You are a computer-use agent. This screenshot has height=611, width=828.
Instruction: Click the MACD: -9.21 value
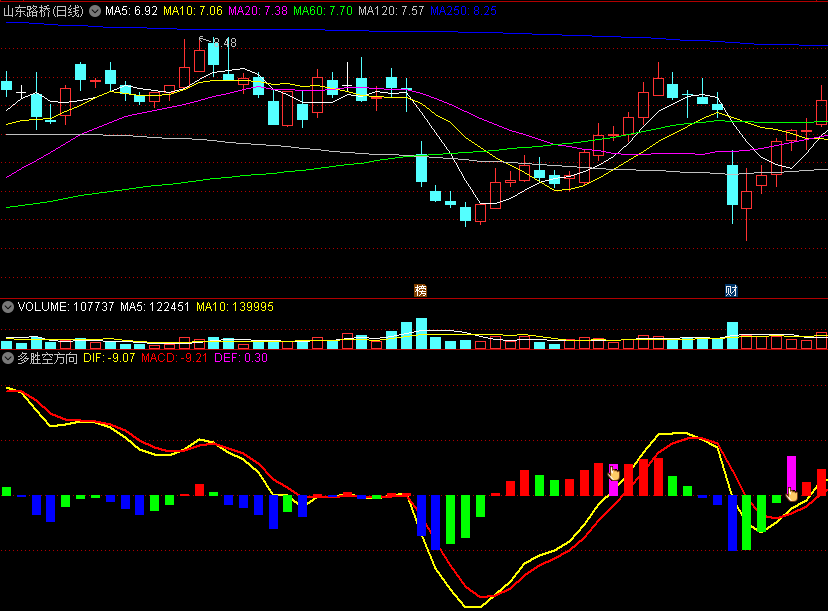pos(174,358)
